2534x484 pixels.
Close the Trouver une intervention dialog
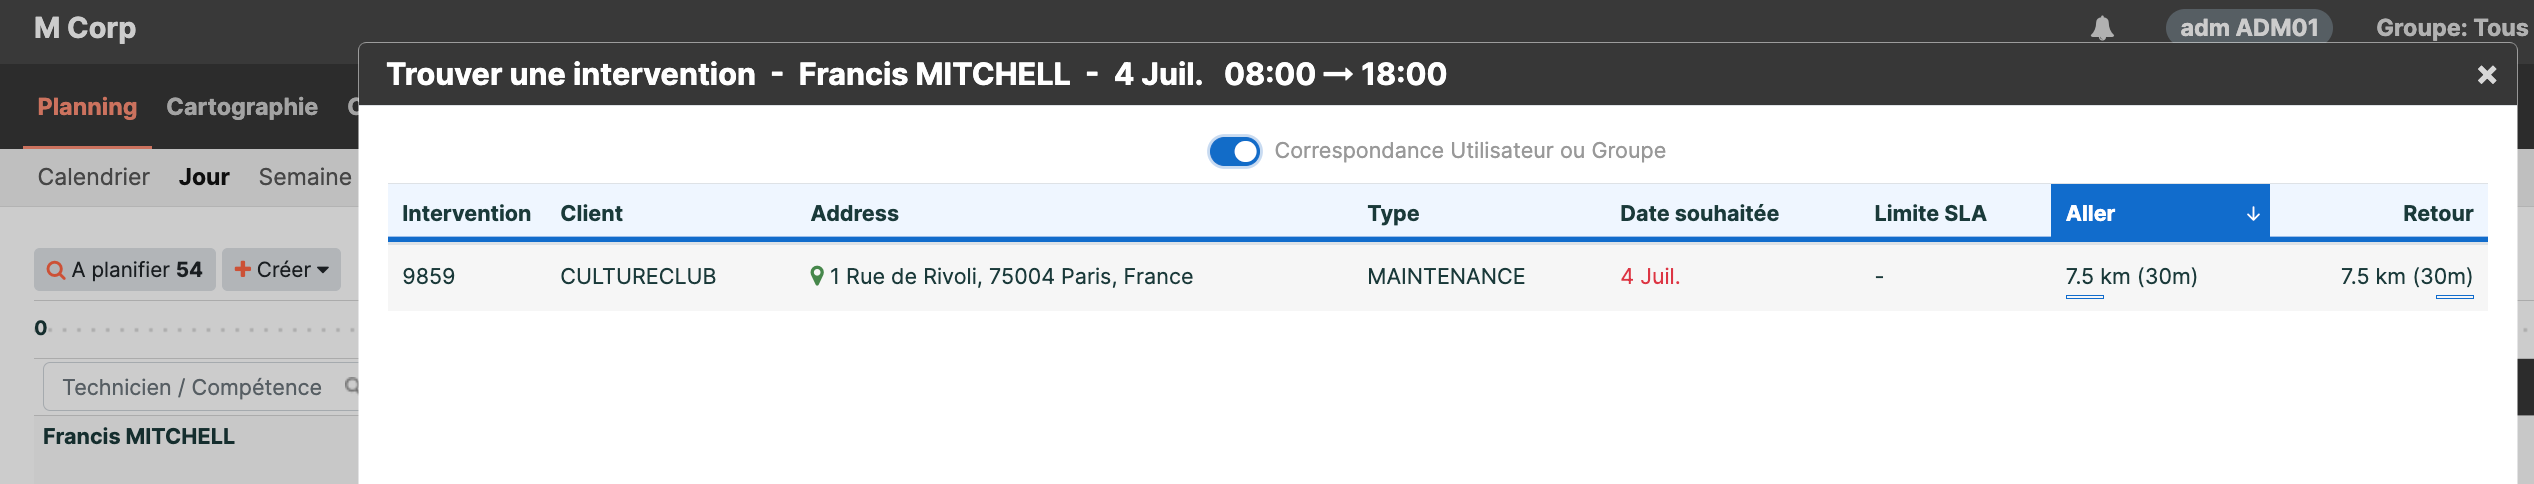[2487, 75]
